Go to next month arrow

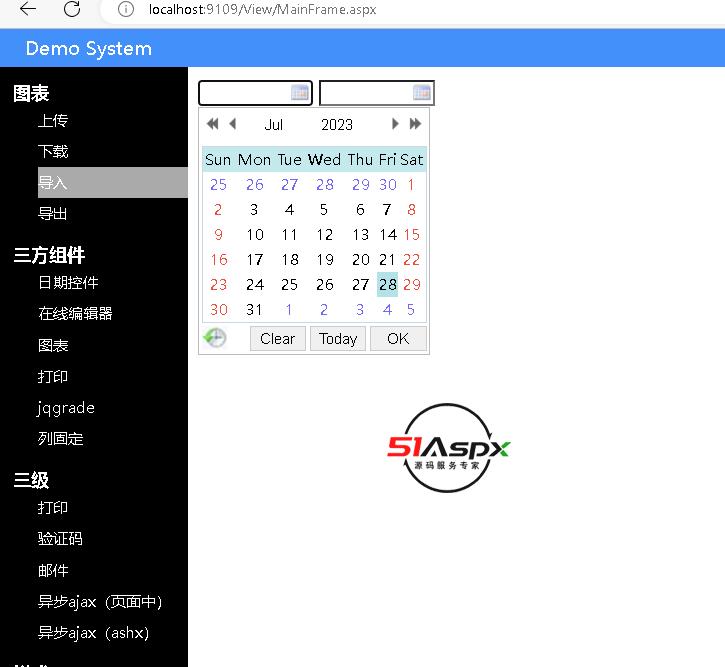tap(395, 124)
